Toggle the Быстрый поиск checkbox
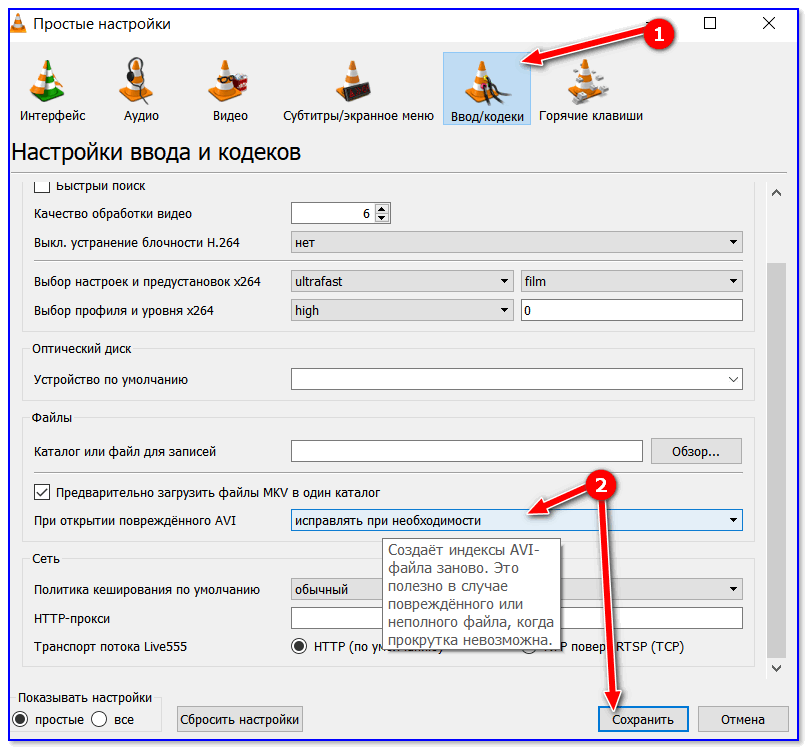 click(x=42, y=186)
